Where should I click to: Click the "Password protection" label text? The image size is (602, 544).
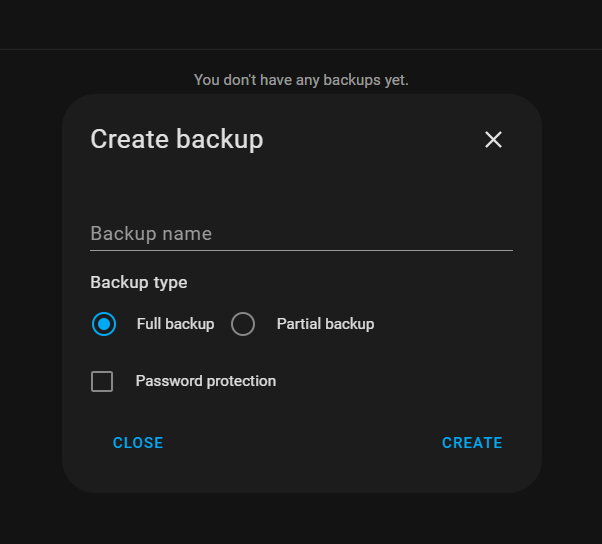pos(206,381)
